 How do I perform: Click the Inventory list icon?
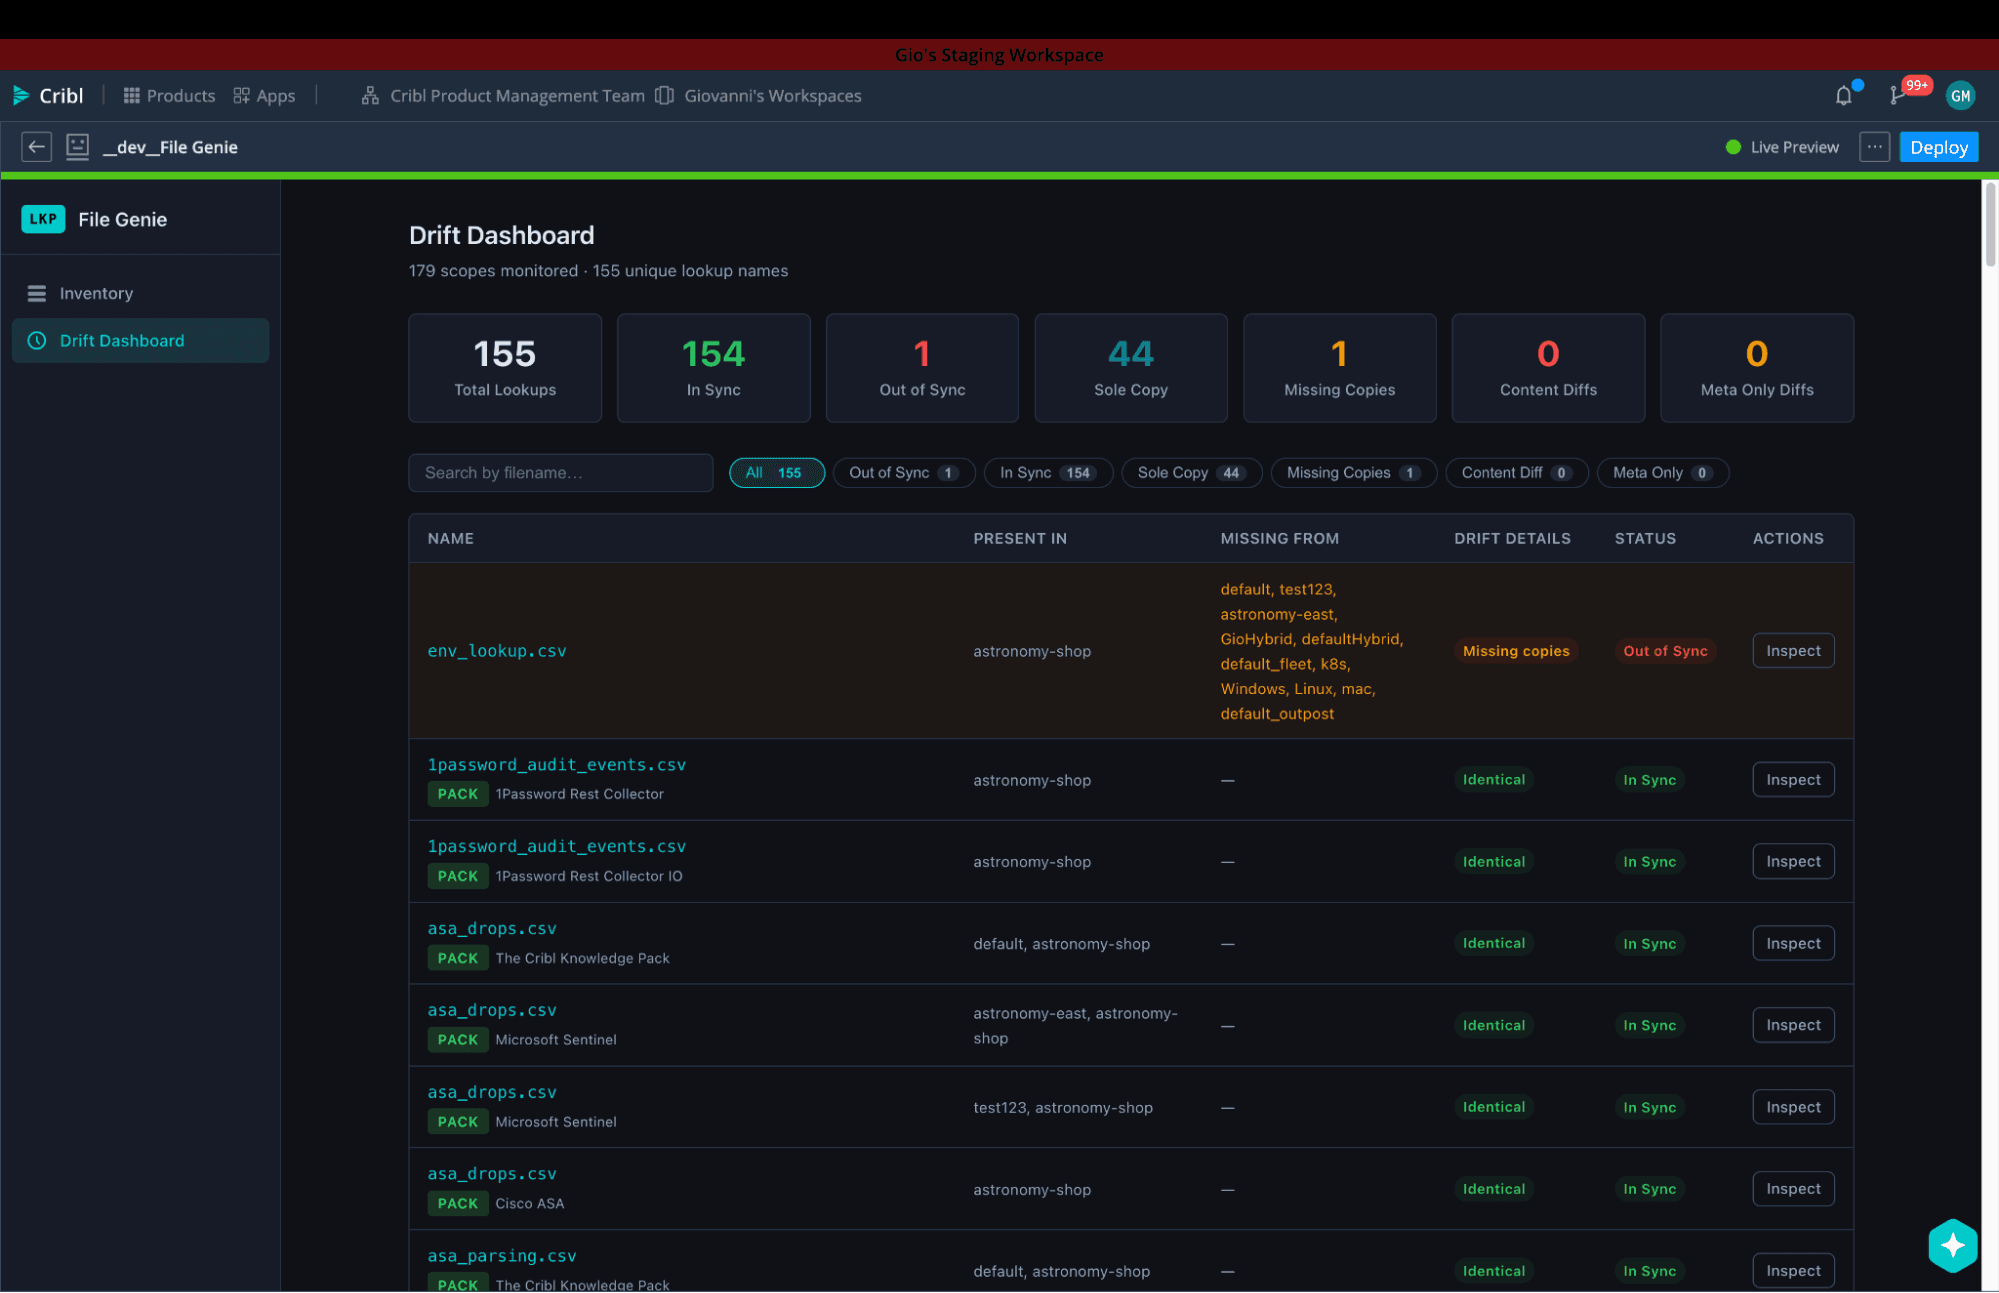click(x=37, y=293)
